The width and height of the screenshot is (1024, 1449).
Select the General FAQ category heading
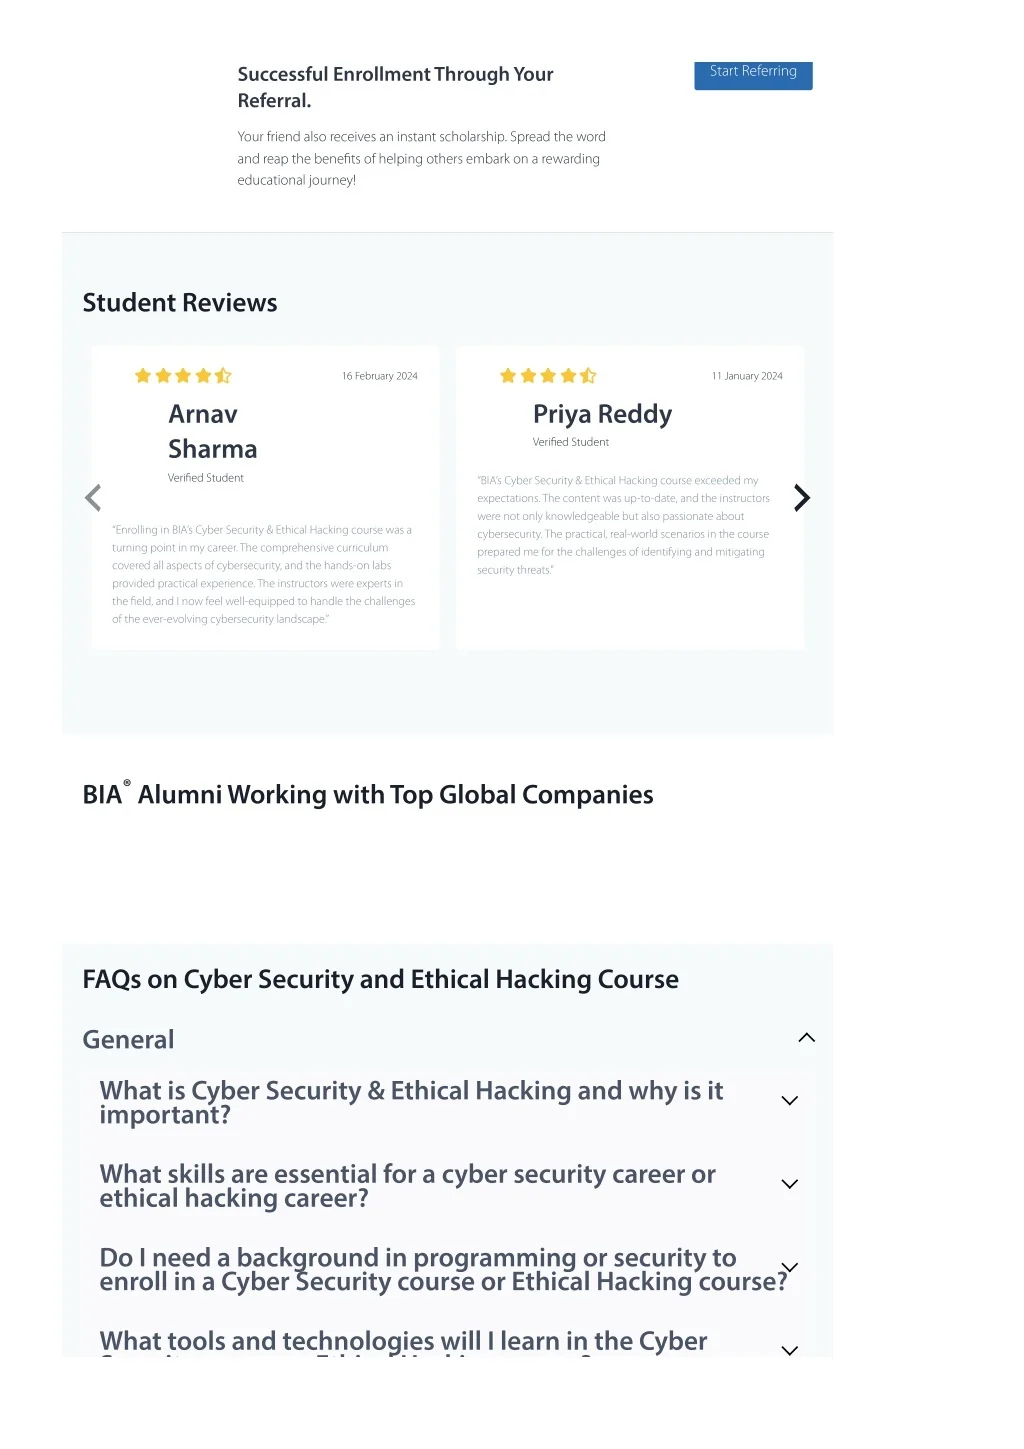tap(128, 1040)
